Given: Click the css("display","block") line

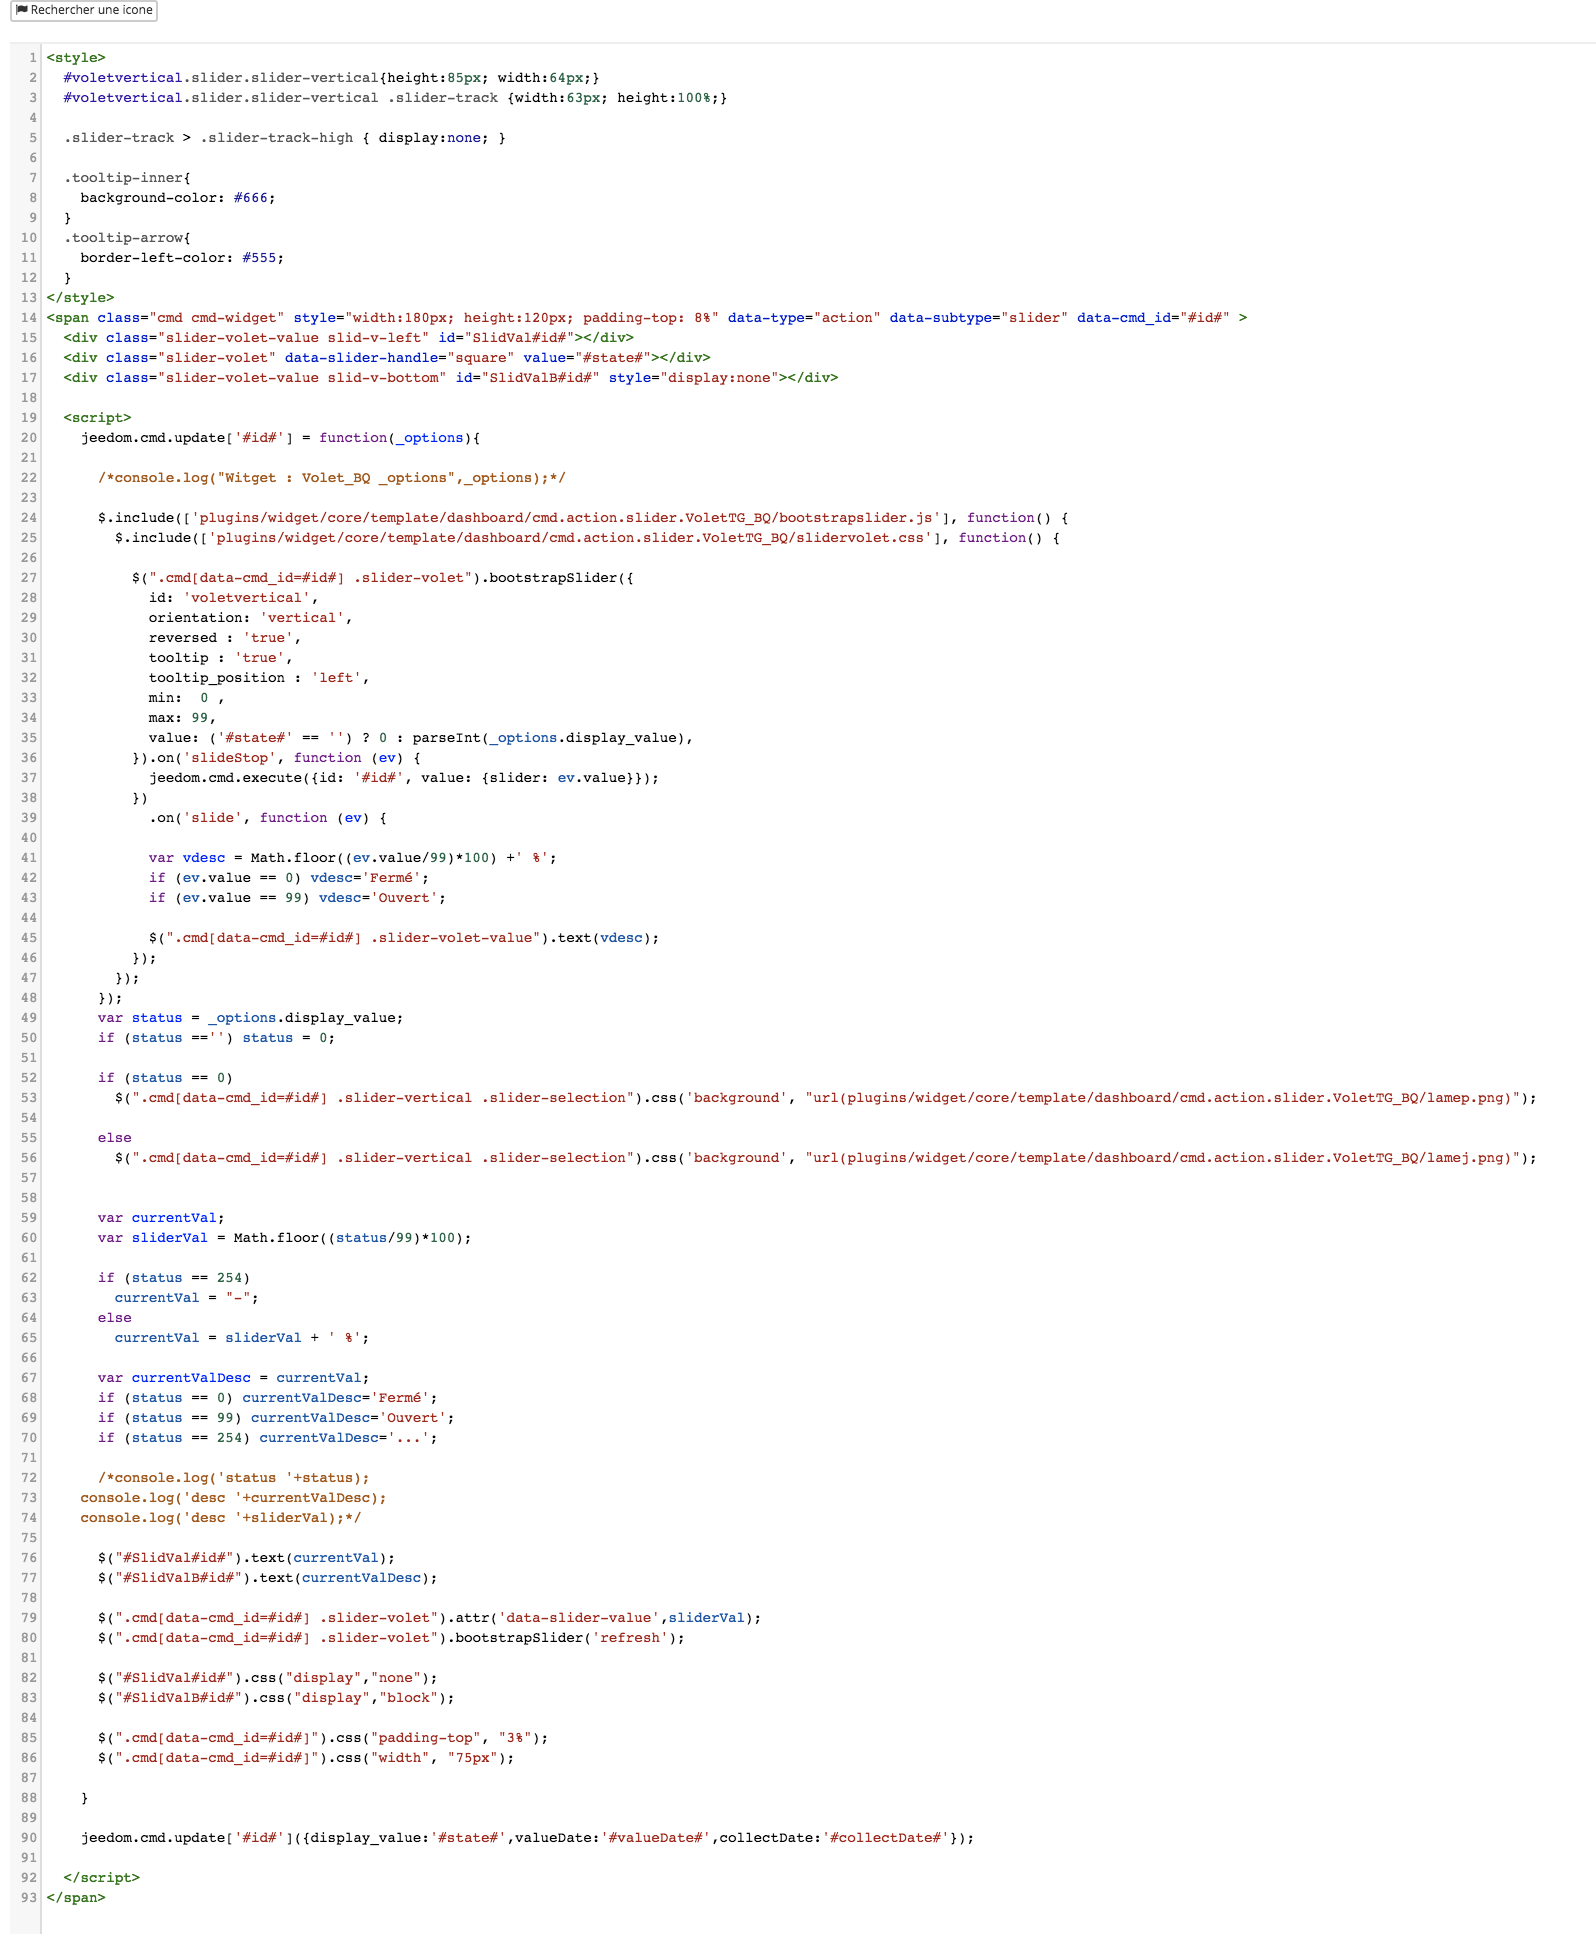Looking at the screenshot, I should pyautogui.click(x=276, y=1698).
